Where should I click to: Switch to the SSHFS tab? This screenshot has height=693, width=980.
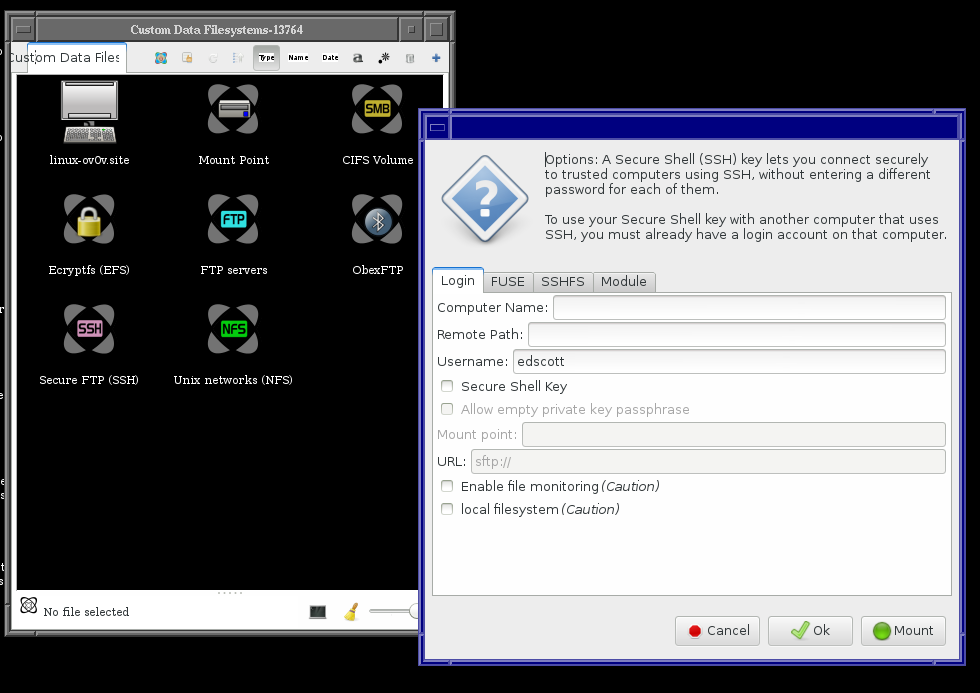563,282
